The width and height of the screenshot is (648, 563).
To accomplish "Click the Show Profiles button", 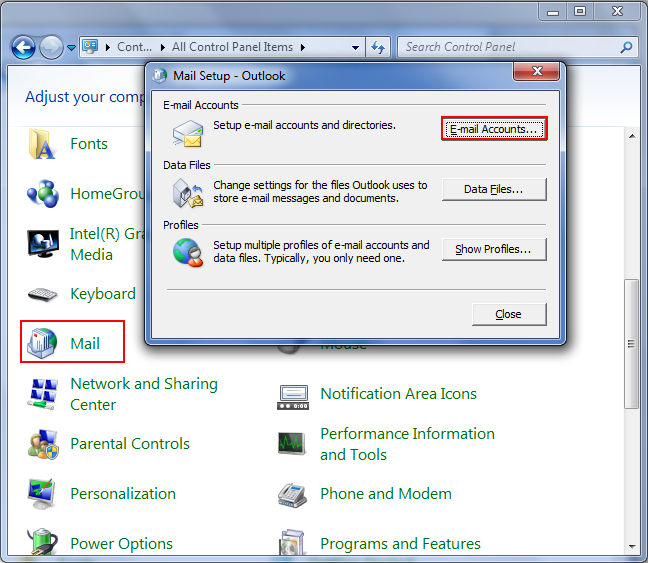I will [x=494, y=249].
